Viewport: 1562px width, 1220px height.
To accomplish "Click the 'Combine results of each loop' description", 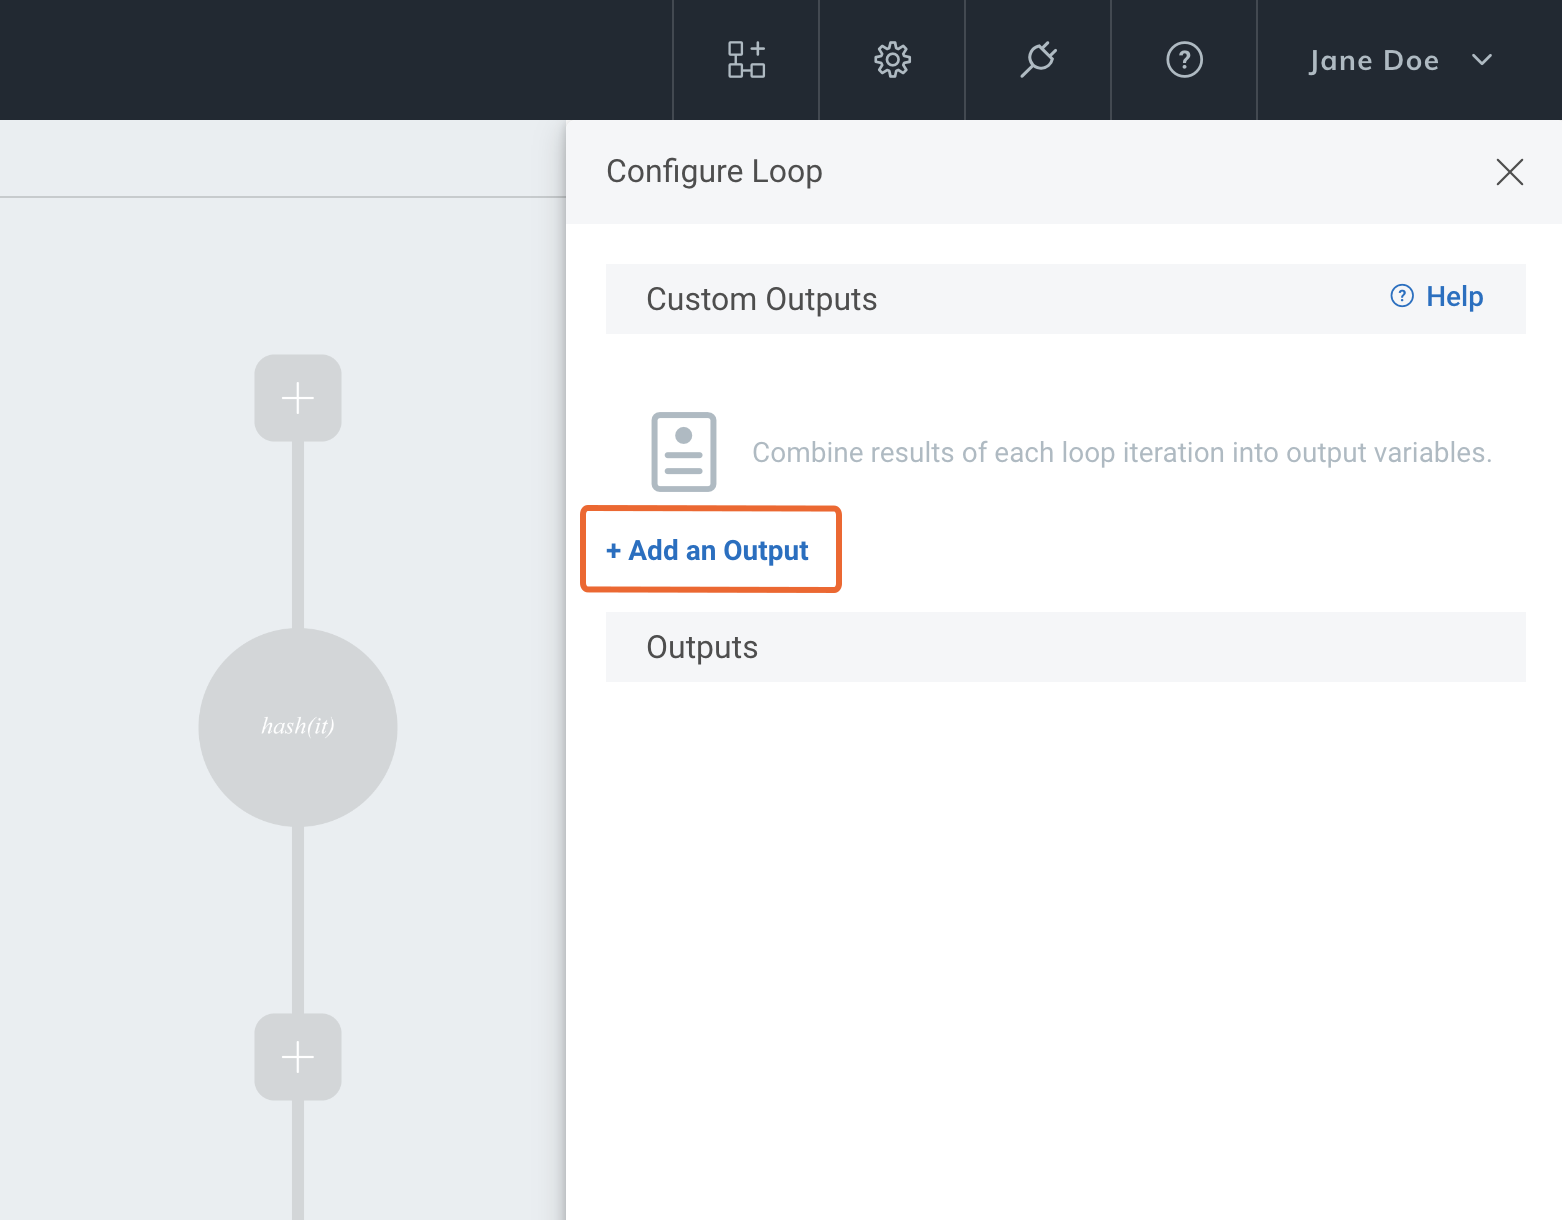I will pyautogui.click(x=1121, y=453).
